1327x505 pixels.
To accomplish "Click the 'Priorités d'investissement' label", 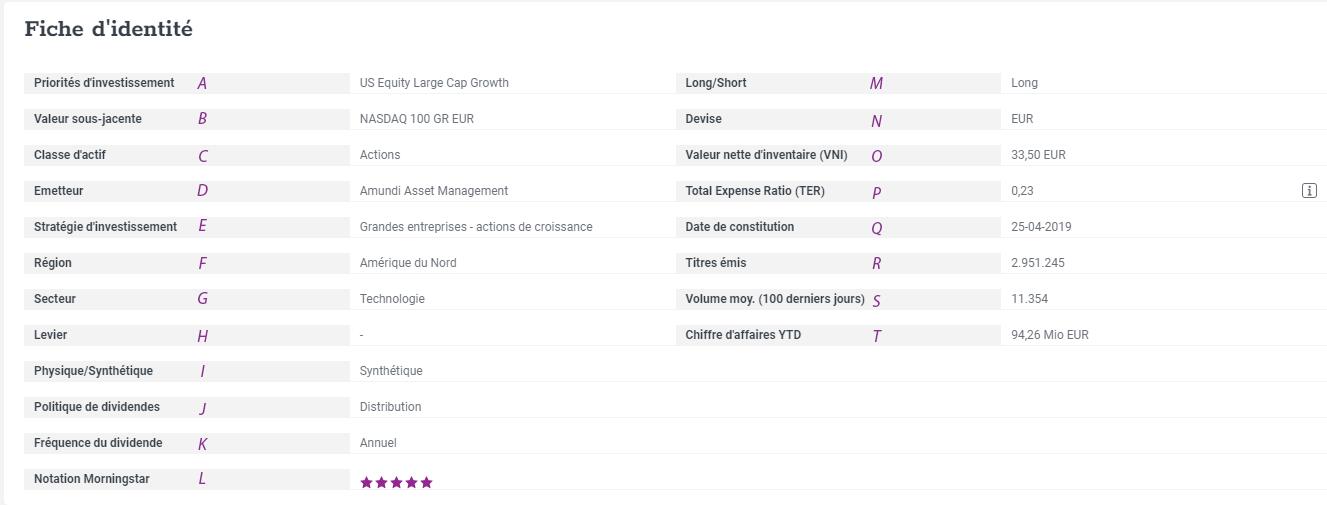I will tap(104, 83).
